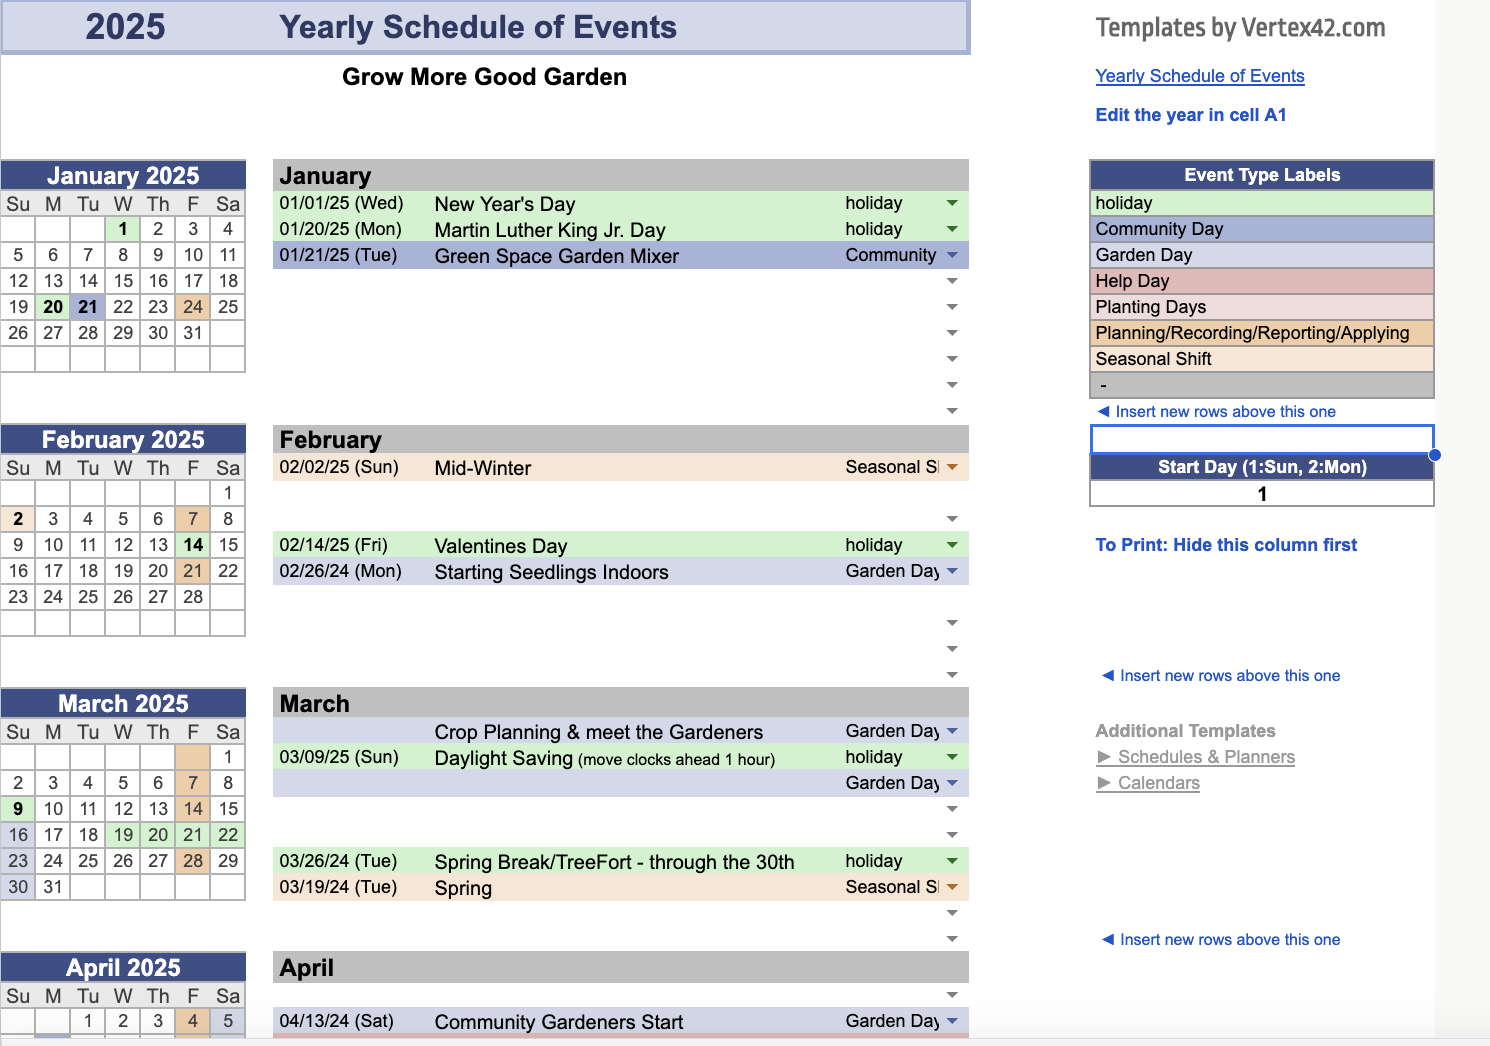Select the Planting Days label swatch
Screen dimensions: 1490x1046
pos(1261,307)
